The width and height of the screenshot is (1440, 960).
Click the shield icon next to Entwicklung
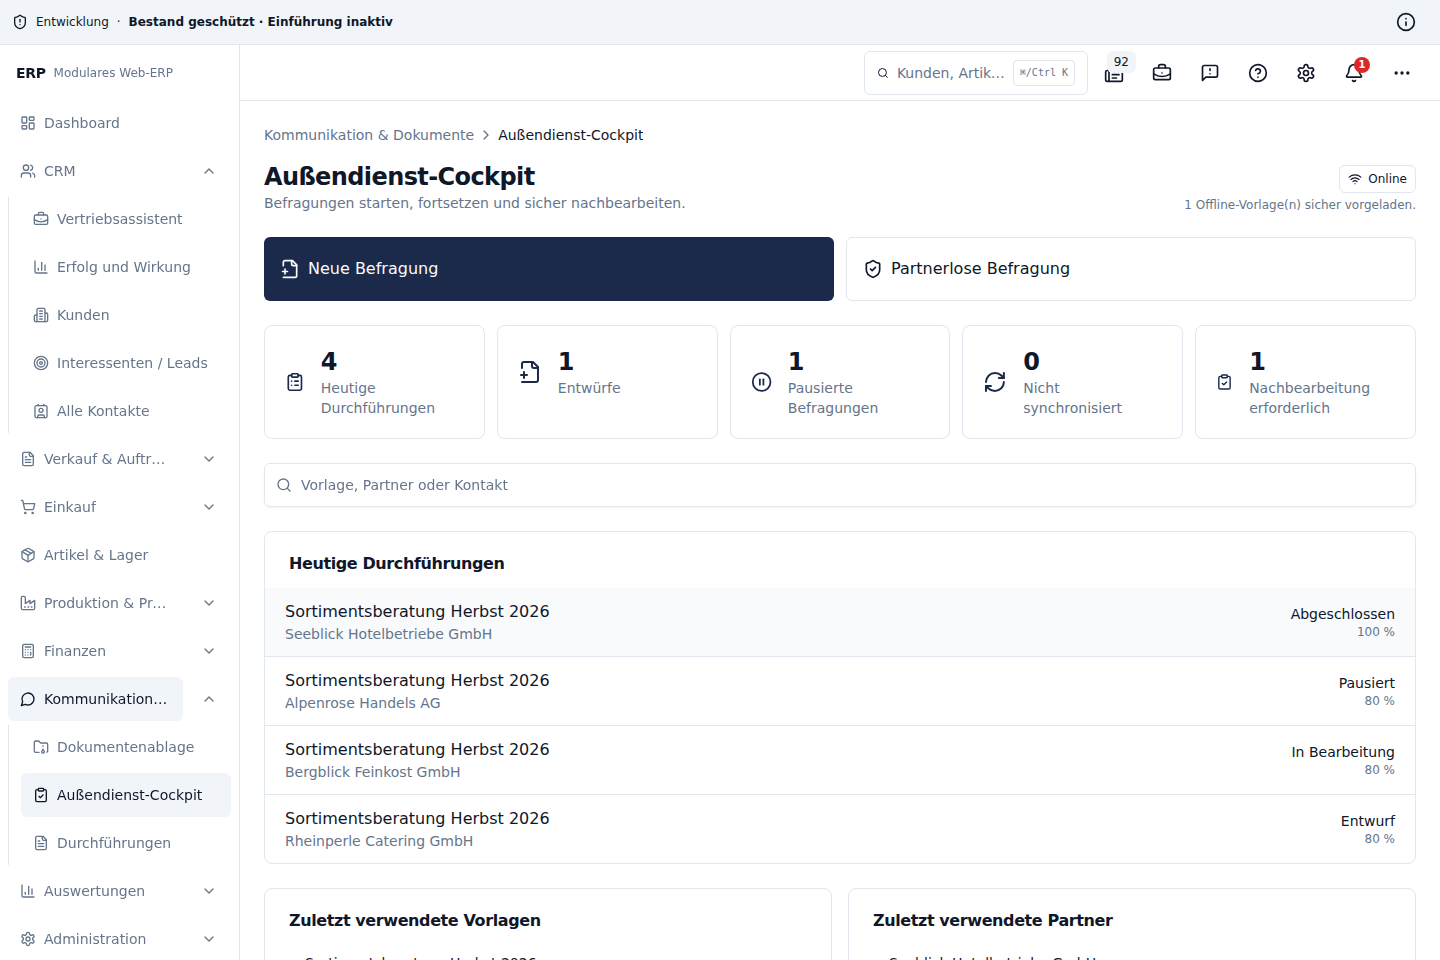click(x=20, y=22)
